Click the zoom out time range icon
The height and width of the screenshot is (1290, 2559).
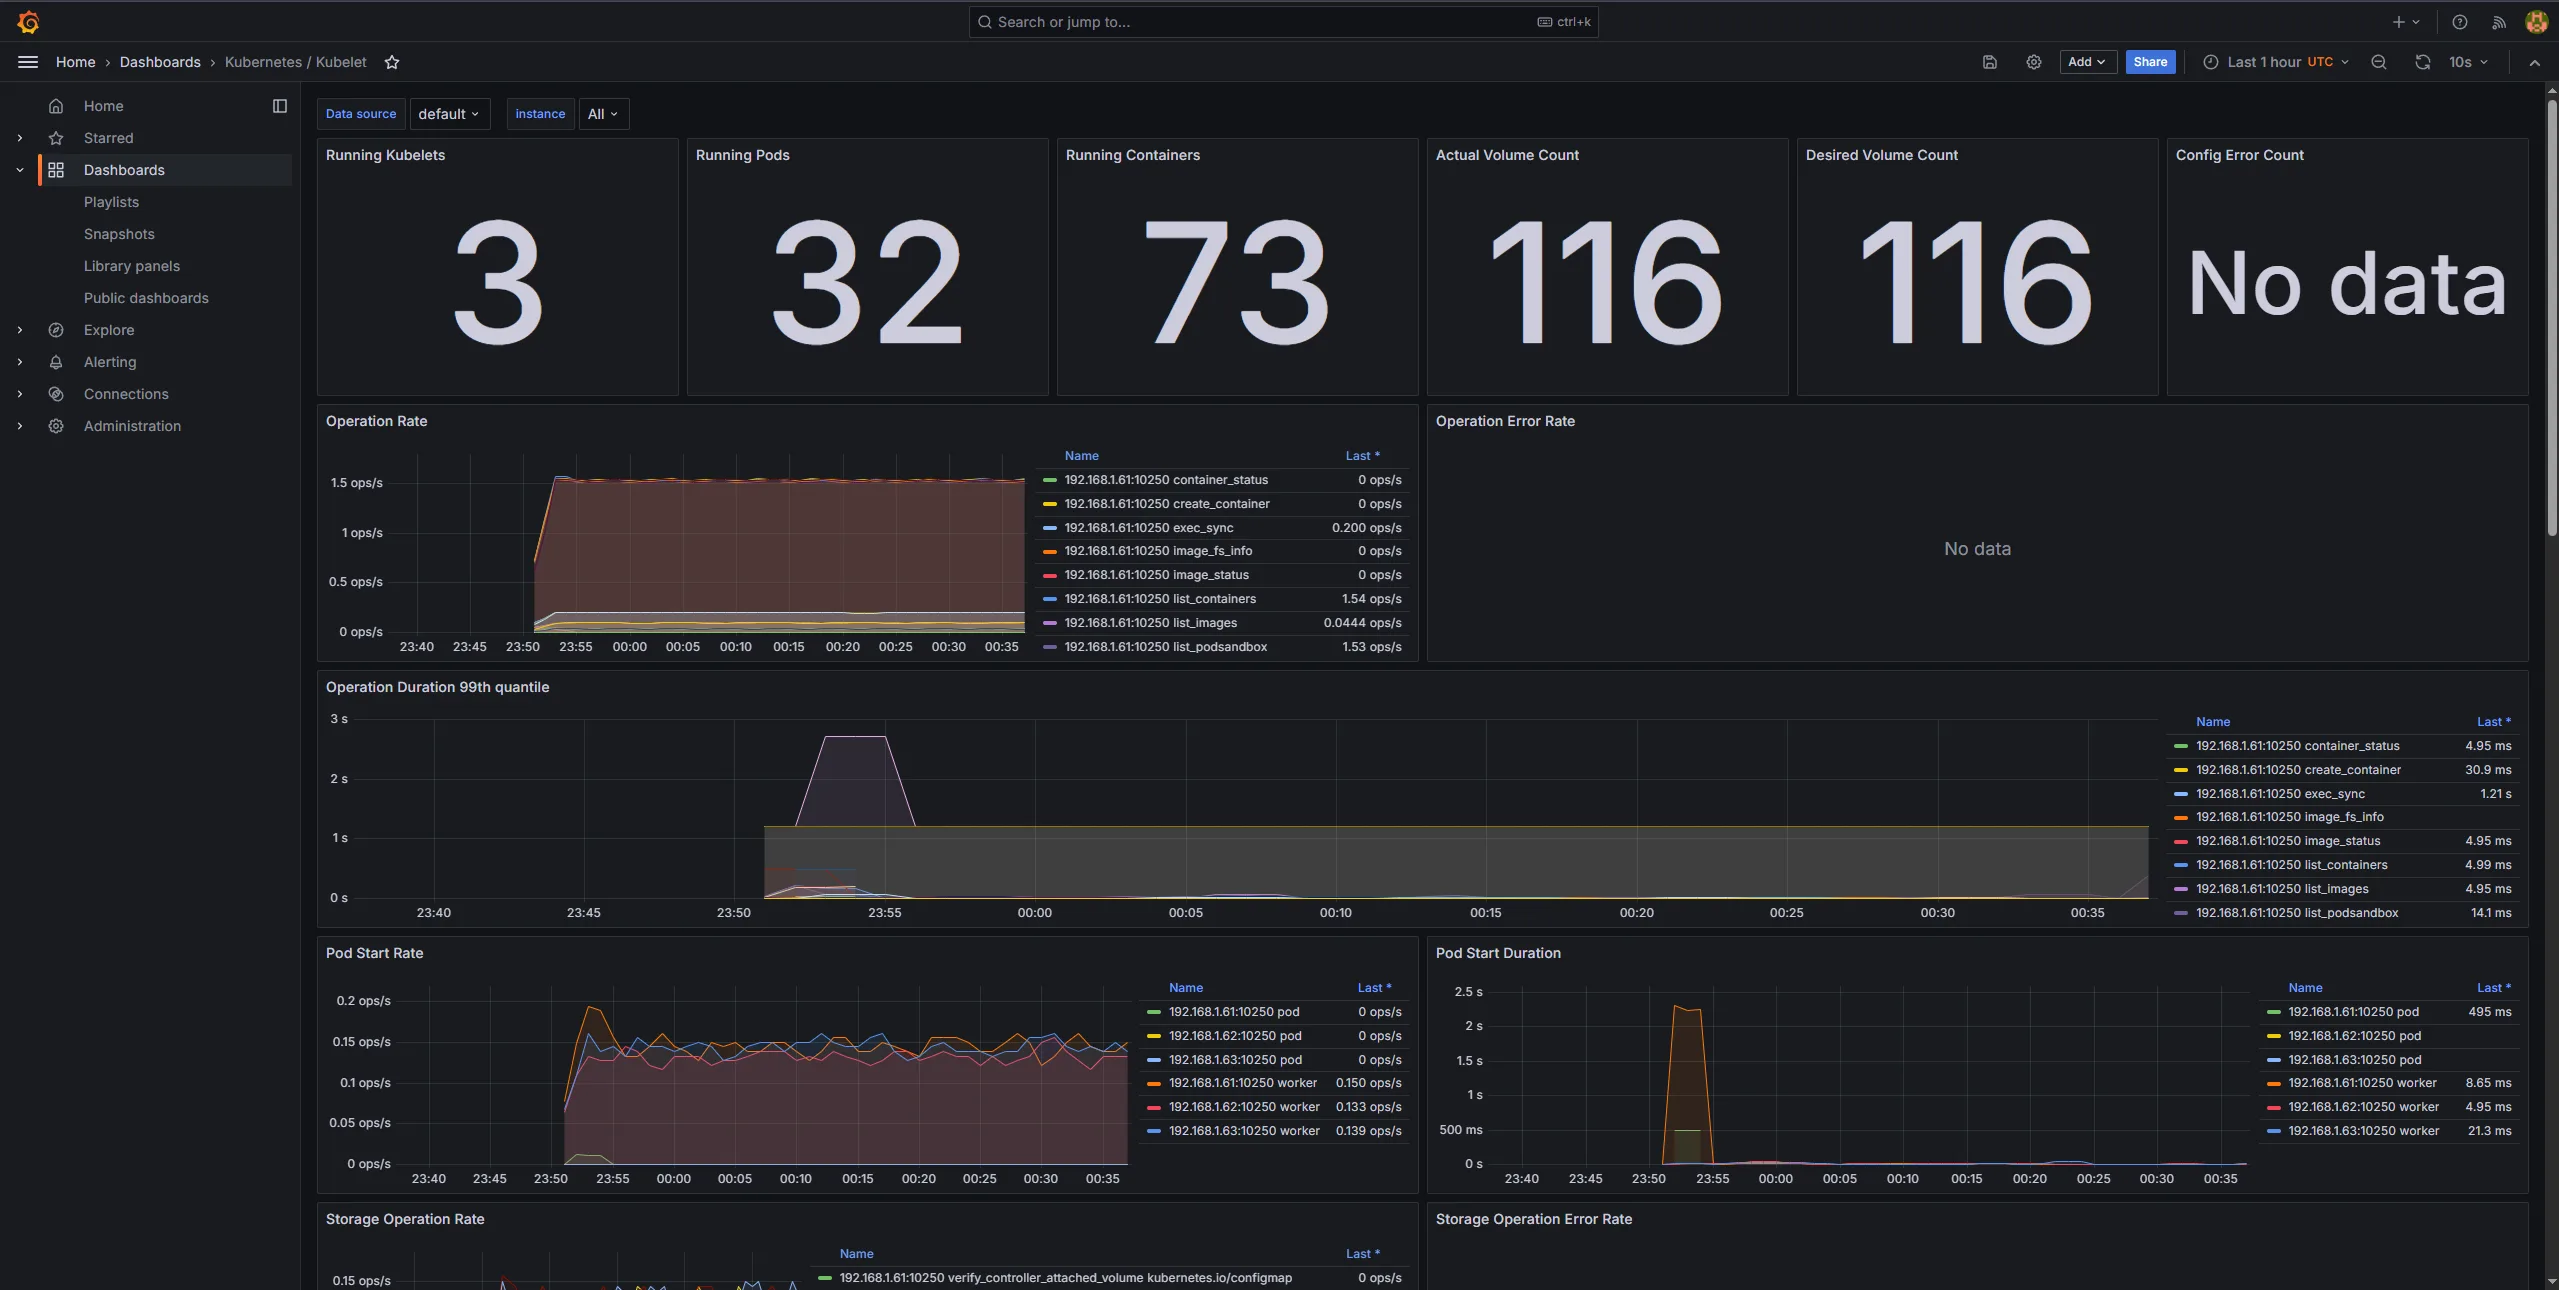pos(2379,62)
